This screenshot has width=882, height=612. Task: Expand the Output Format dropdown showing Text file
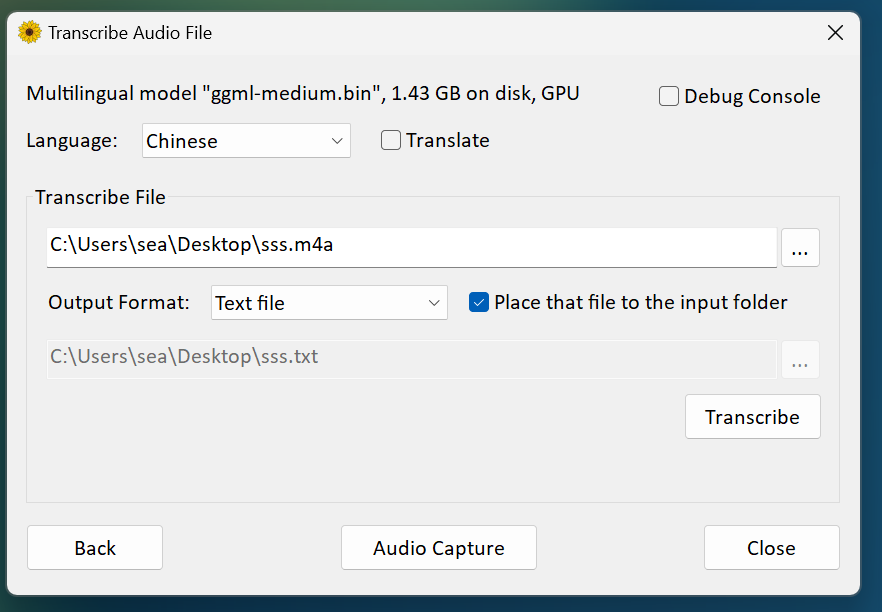329,303
